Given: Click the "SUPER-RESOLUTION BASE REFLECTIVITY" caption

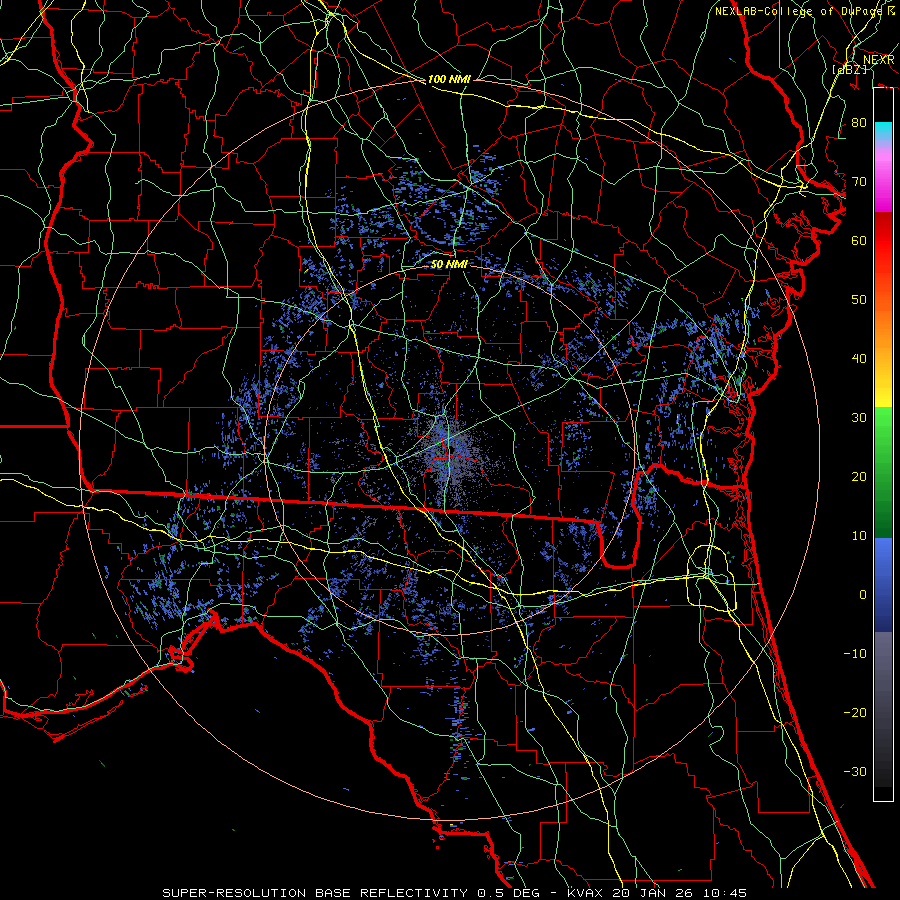Looking at the screenshot, I should [x=315, y=893].
